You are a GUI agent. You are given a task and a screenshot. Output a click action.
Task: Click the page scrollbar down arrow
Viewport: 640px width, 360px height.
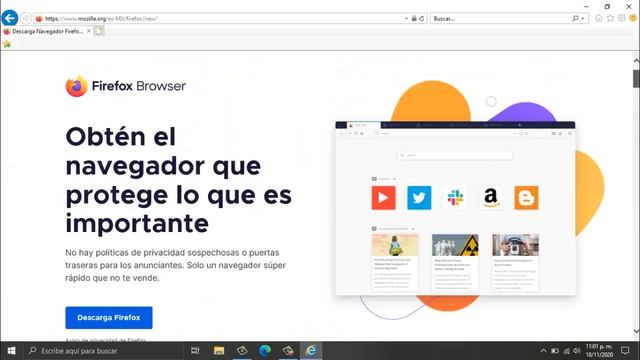click(636, 331)
